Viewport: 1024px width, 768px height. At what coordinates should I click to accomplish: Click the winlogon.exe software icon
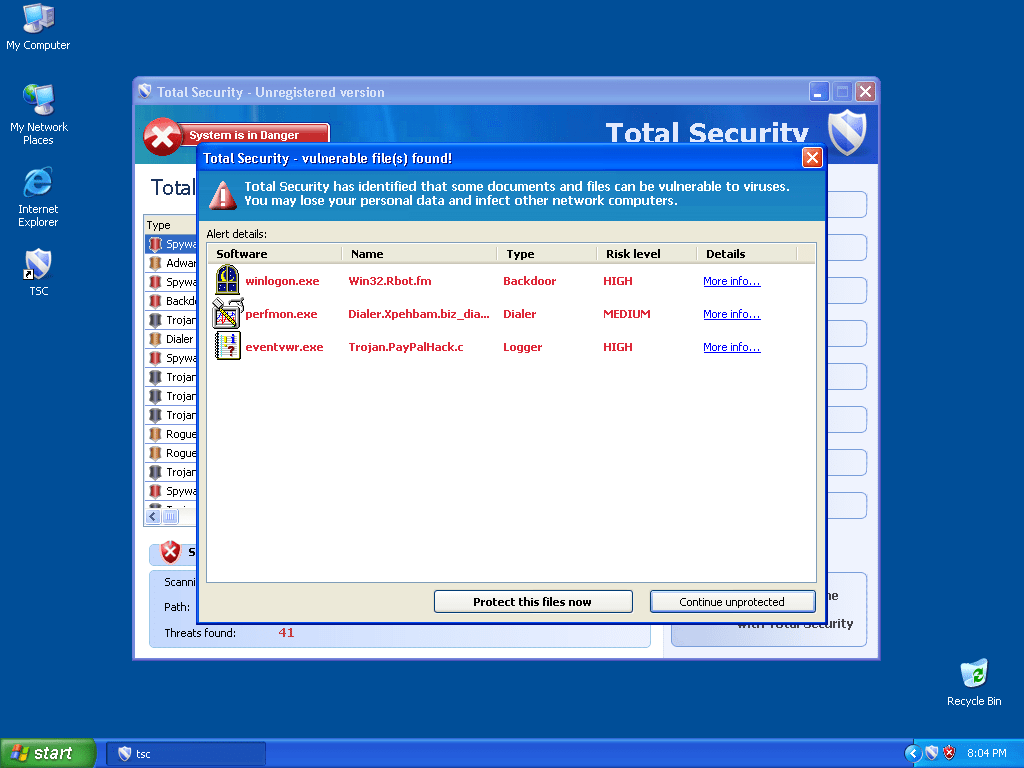point(227,280)
